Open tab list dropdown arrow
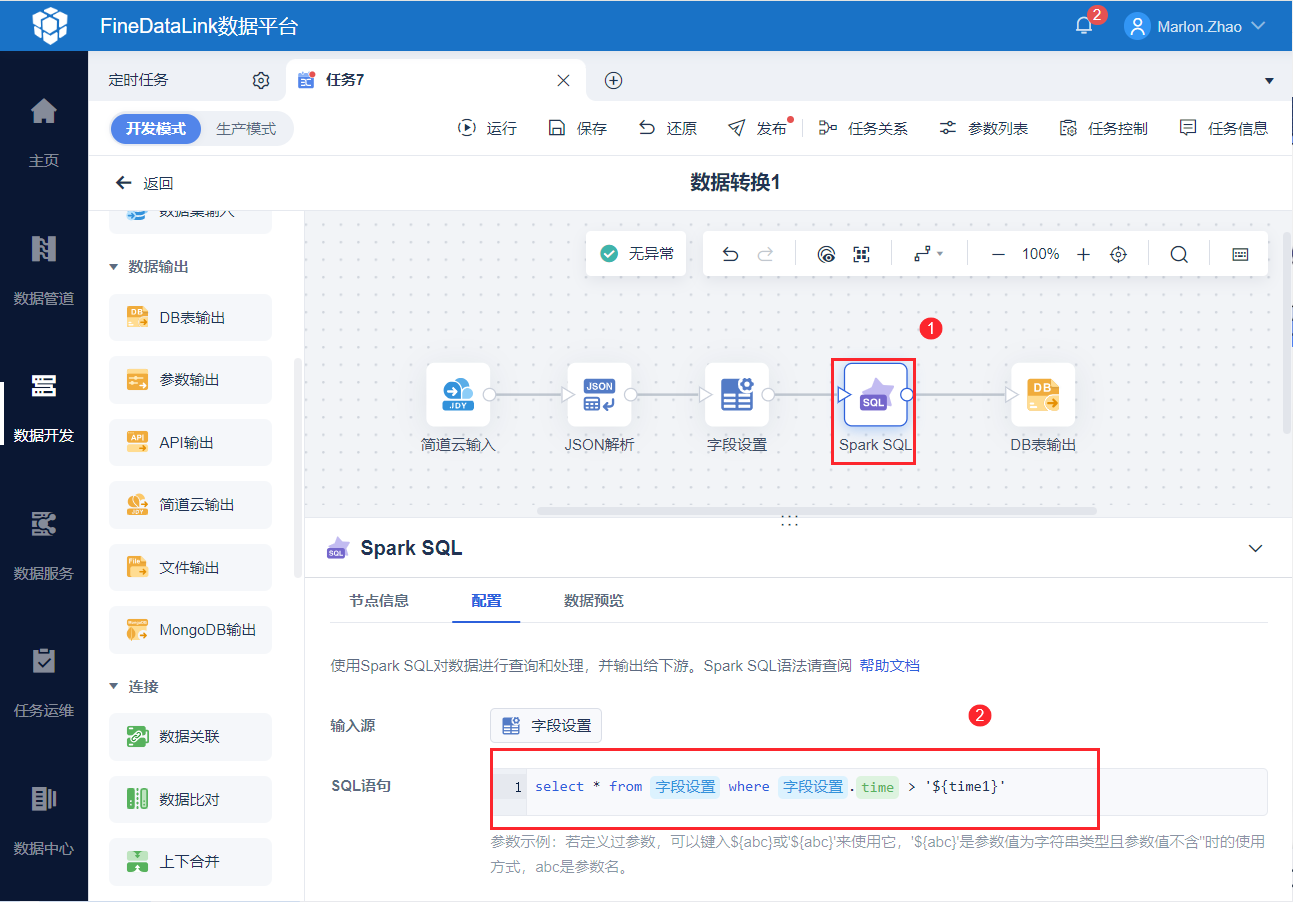Viewport: 1293px width, 902px height. [1269, 80]
